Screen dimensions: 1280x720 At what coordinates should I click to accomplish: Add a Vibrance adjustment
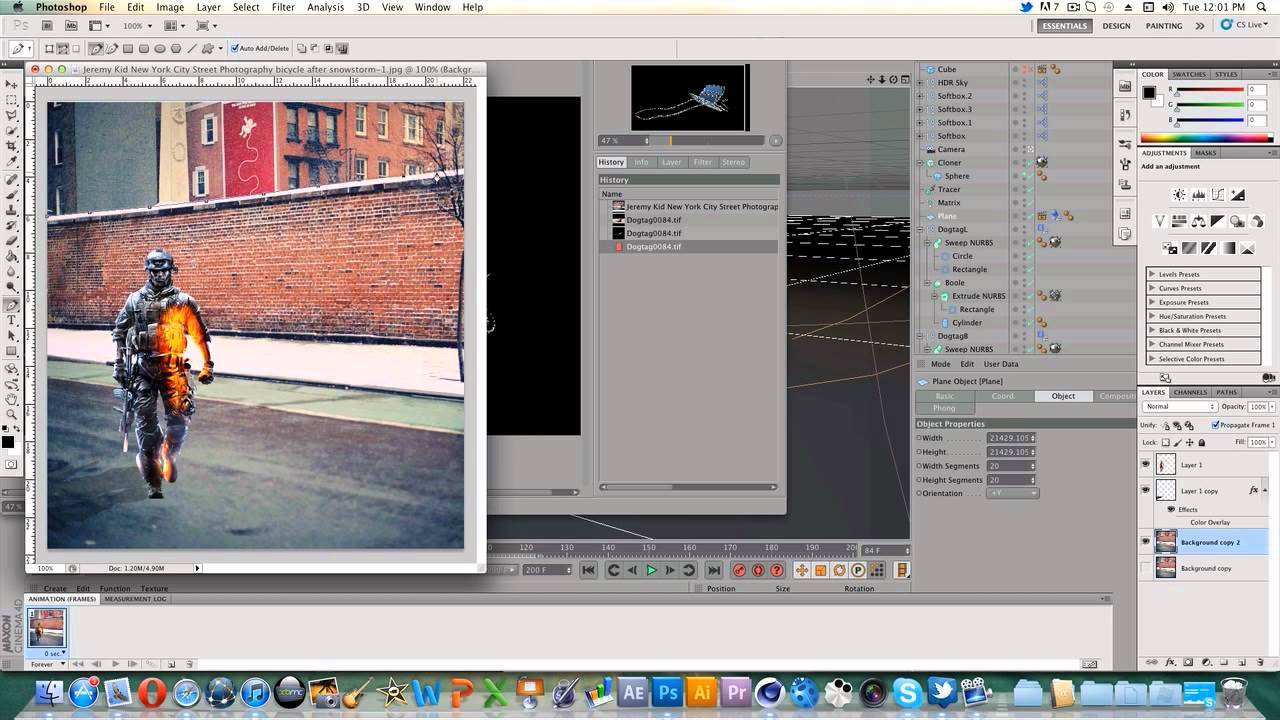(x=1159, y=221)
